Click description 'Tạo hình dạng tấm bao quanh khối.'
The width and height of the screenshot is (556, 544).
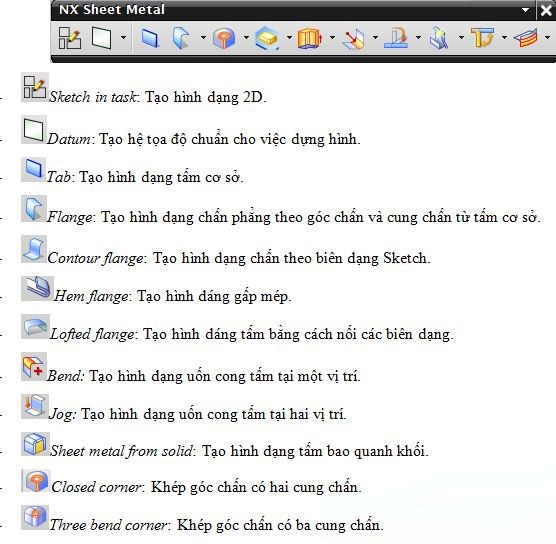pyautogui.click(x=315, y=451)
